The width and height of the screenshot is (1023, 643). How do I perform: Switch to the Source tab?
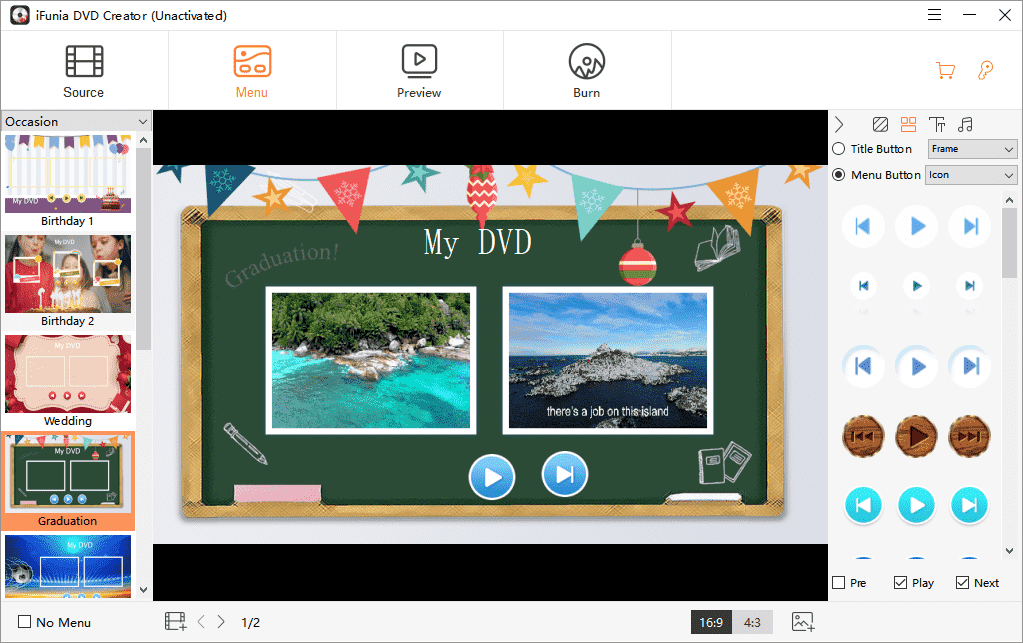pos(84,71)
